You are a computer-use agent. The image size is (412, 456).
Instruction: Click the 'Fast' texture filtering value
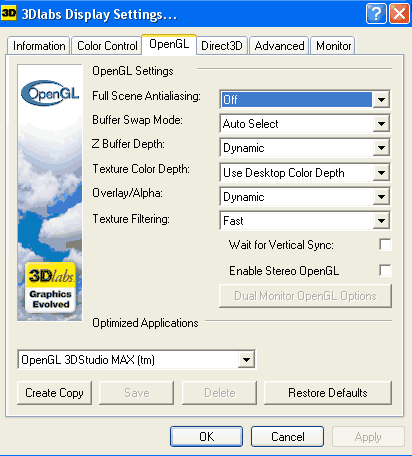(x=233, y=221)
